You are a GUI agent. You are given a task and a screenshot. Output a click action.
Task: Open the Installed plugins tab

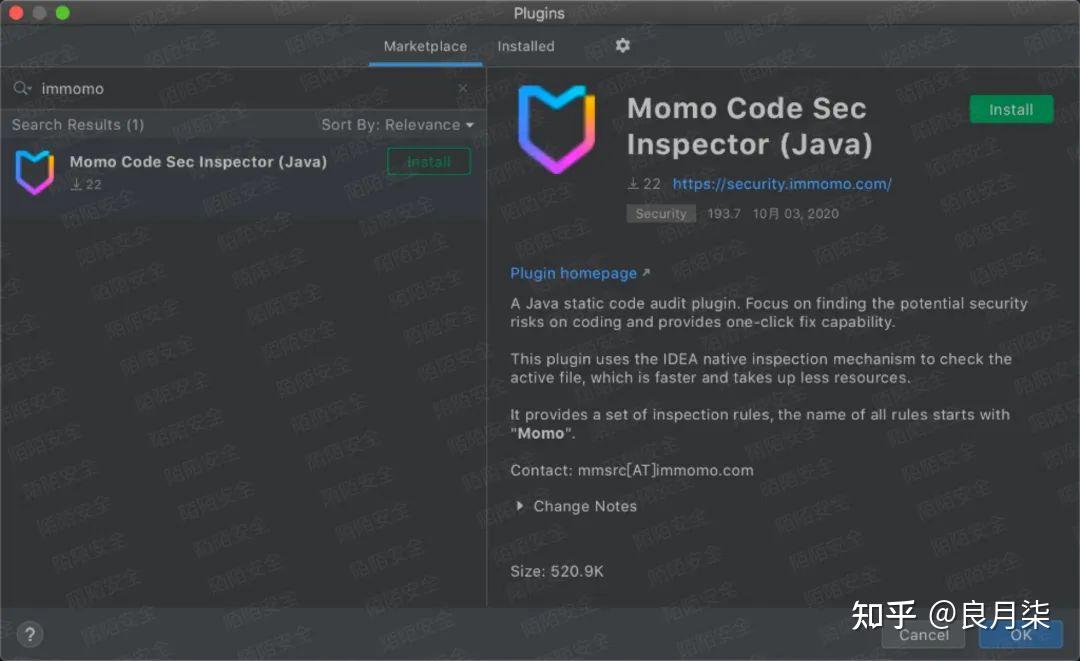click(x=526, y=46)
